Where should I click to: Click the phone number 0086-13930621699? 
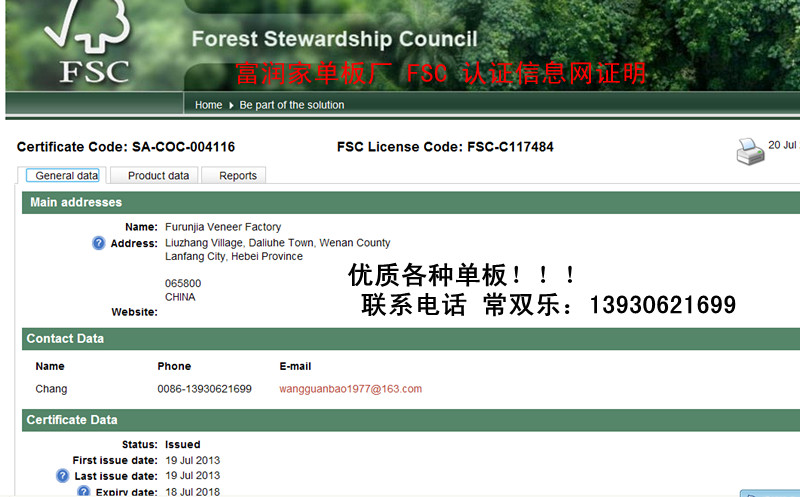click(204, 389)
